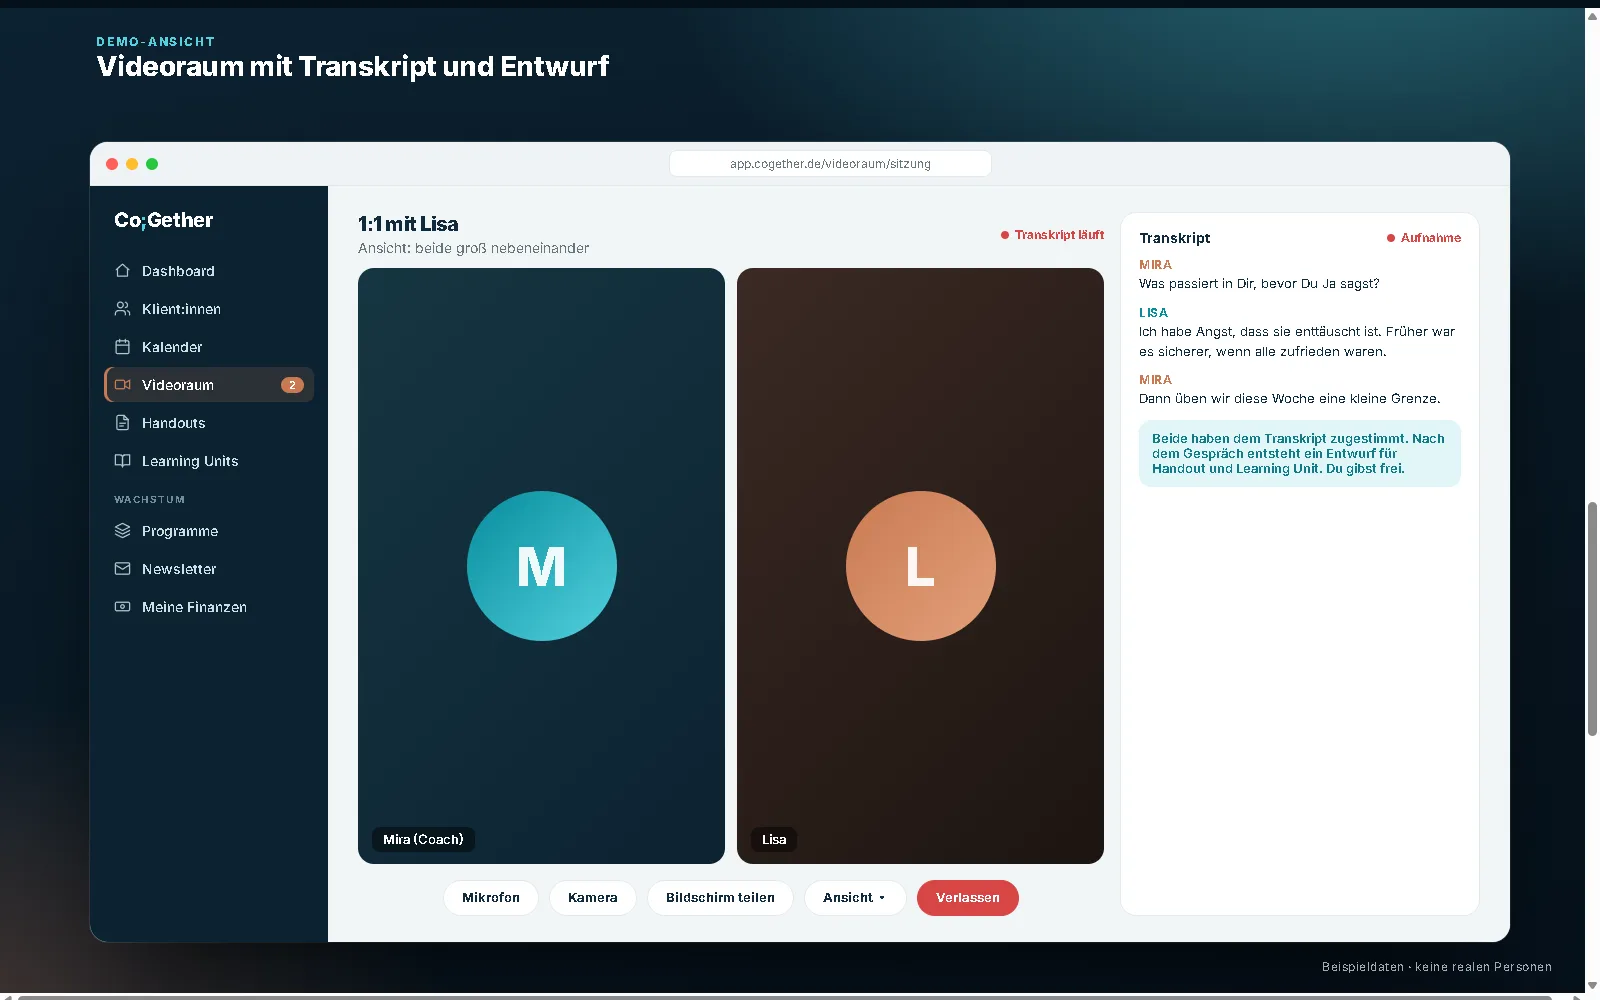Image resolution: width=1600 pixels, height=1000 pixels.
Task: Click the Transkript panel heading
Action: pos(1175,238)
